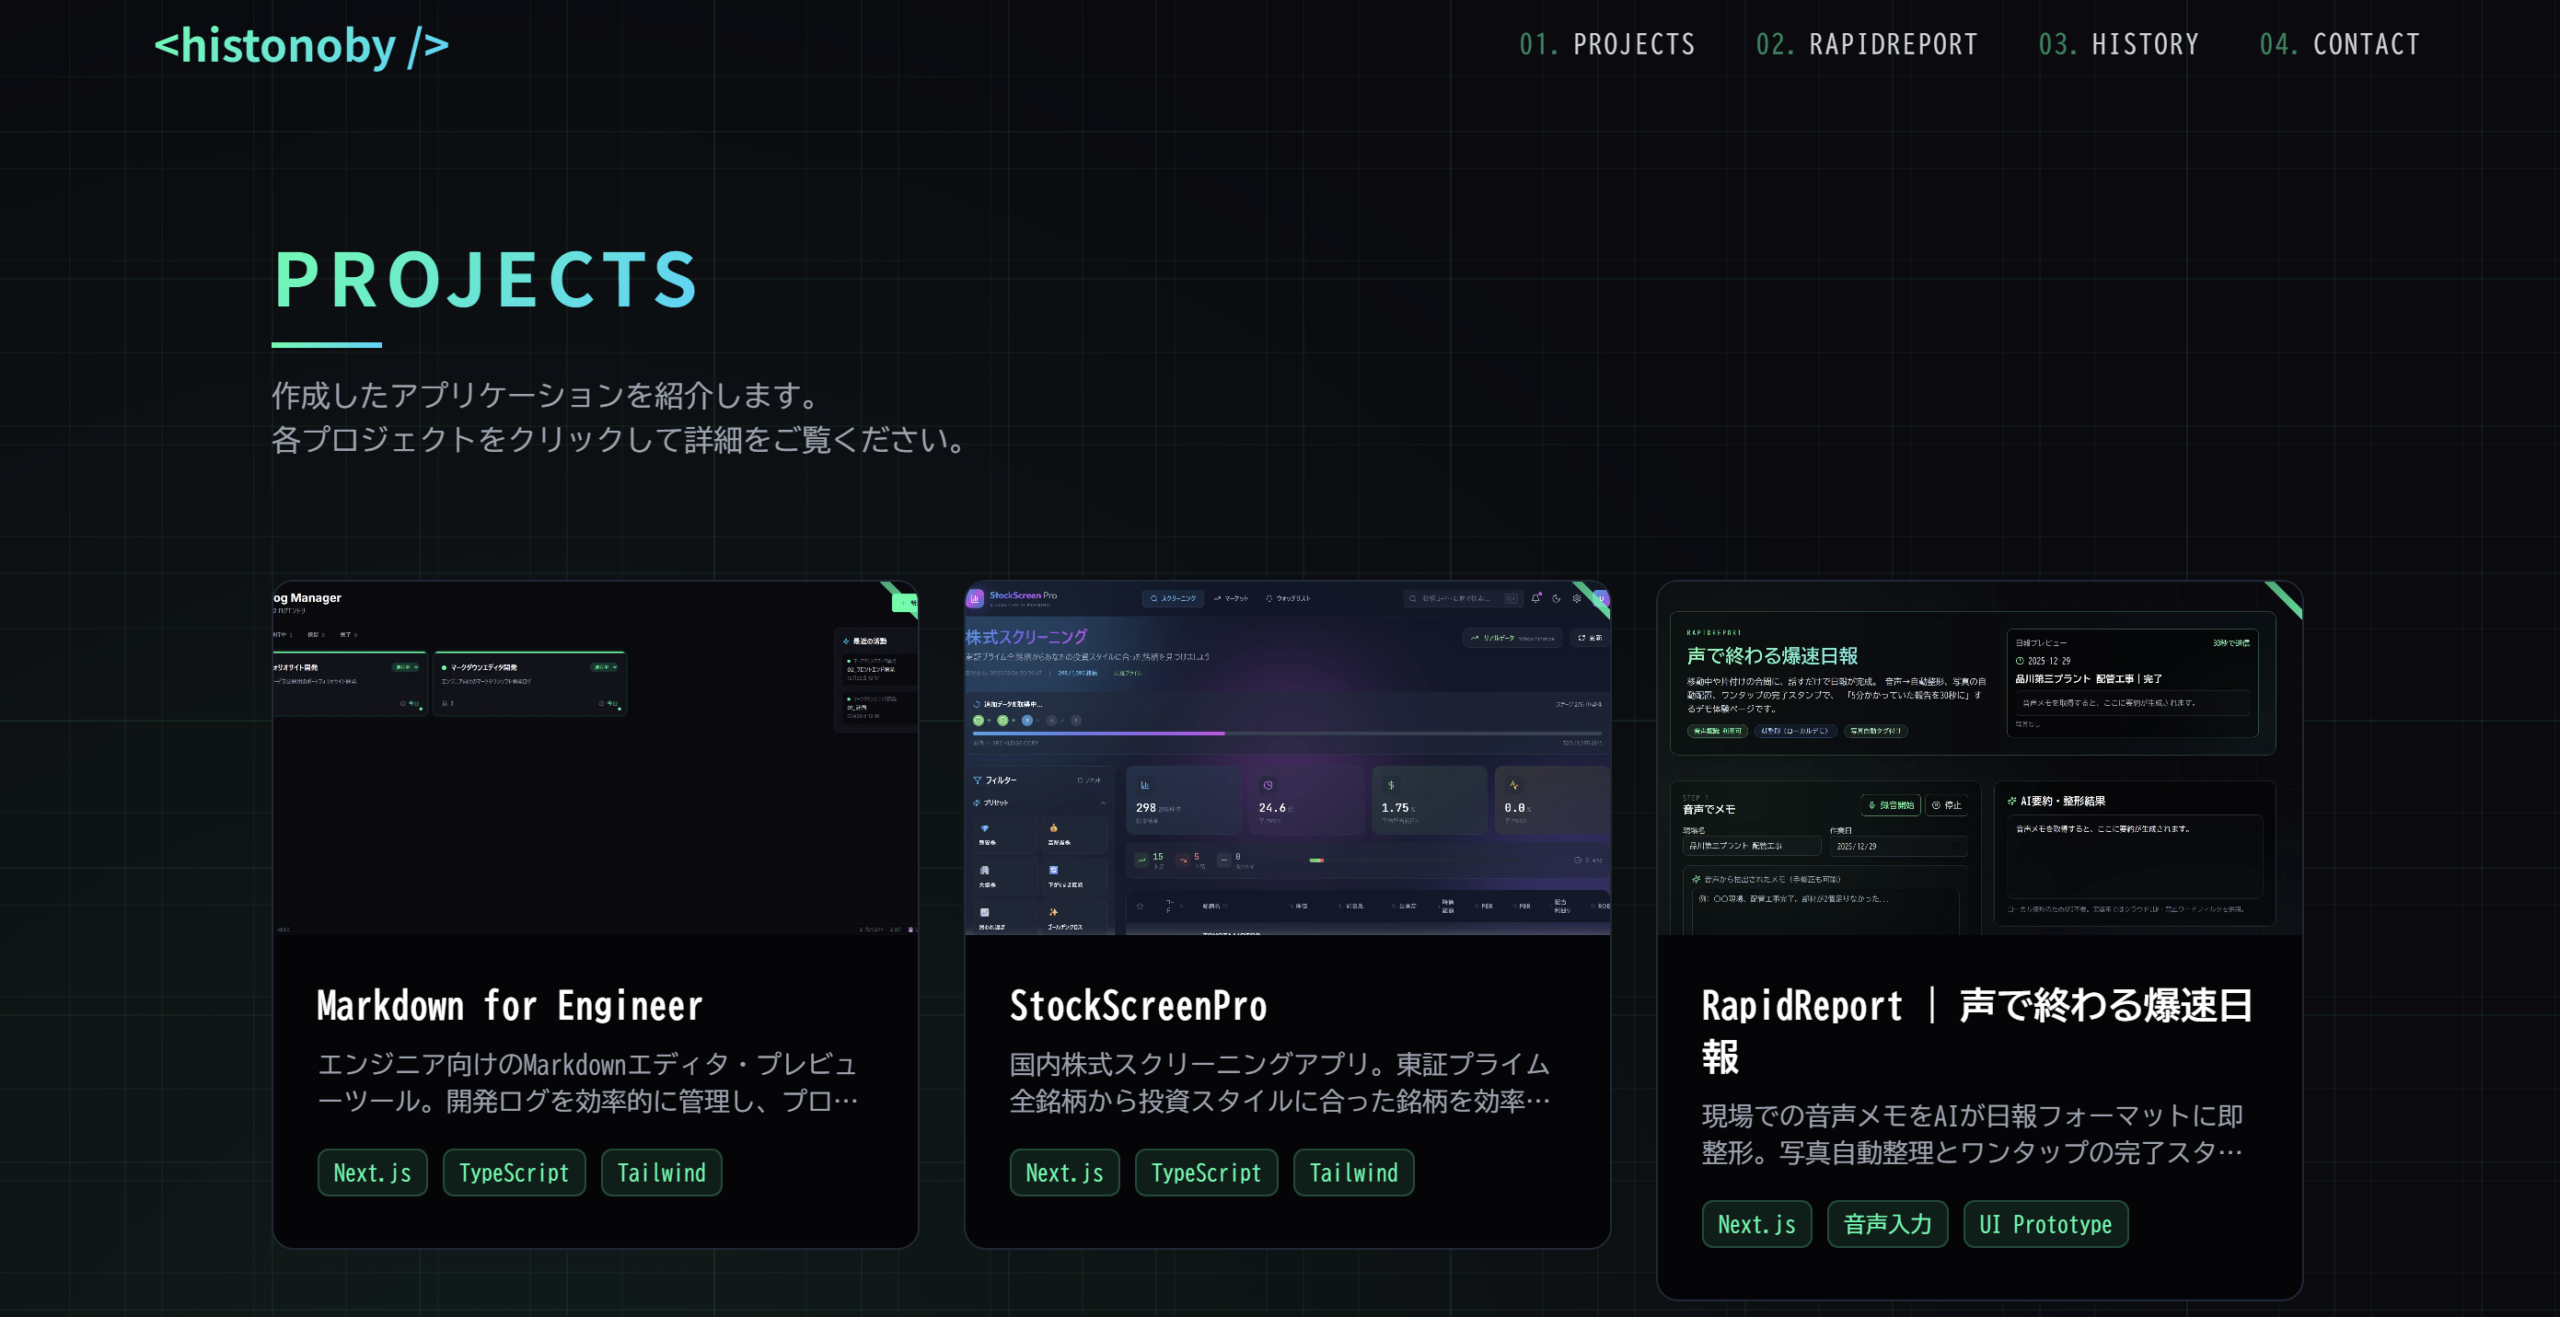Viewport: 2560px width, 1317px height.
Task: Navigate to 03. HISTORY in the top menu
Action: (2118, 45)
